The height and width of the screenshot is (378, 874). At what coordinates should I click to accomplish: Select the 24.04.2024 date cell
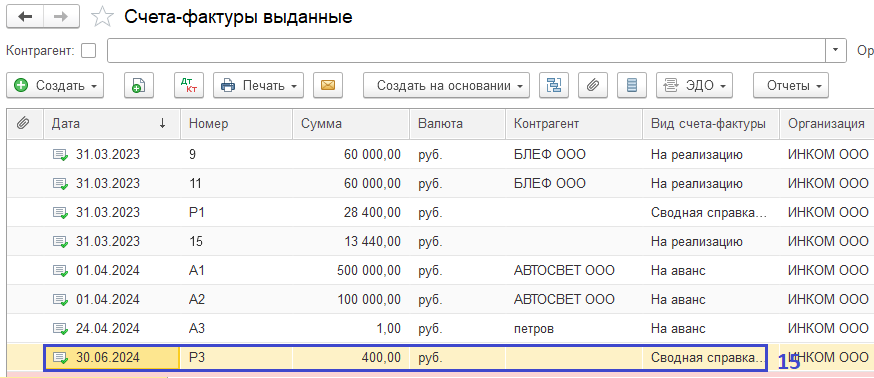click(111, 329)
